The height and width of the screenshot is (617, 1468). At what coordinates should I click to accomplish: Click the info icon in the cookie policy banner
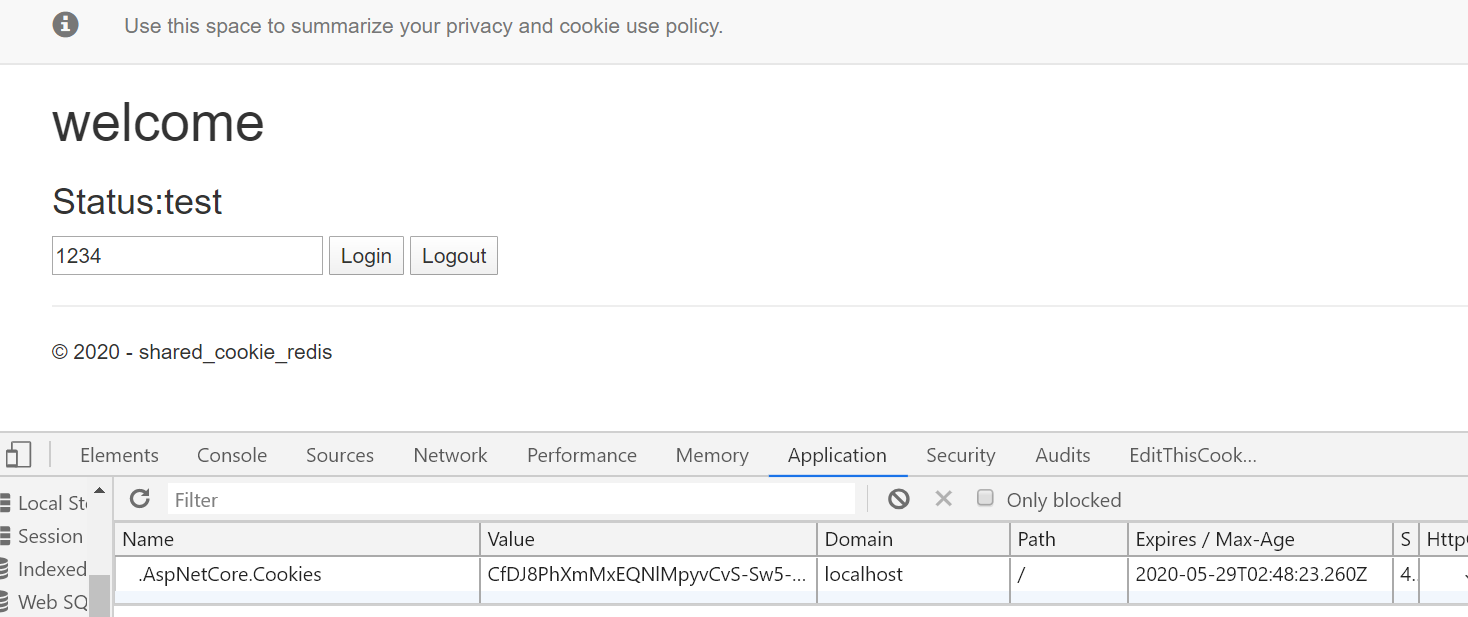click(66, 25)
